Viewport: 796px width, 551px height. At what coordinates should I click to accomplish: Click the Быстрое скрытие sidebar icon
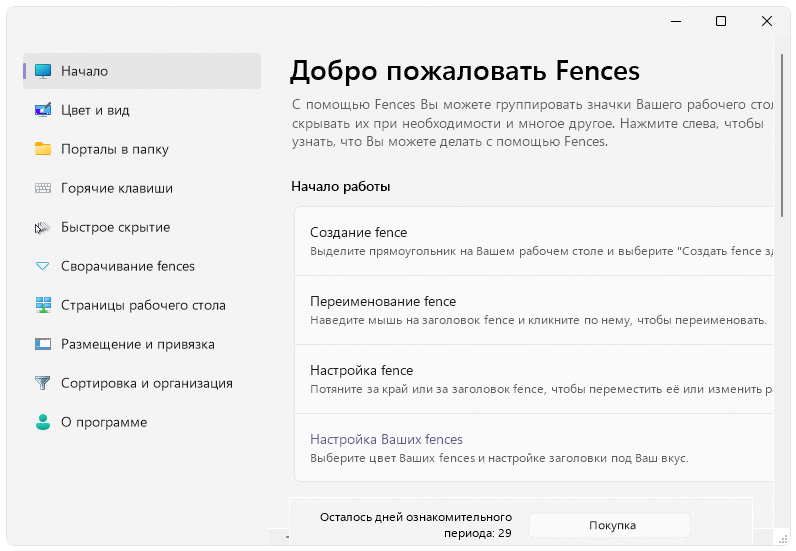[x=43, y=227]
